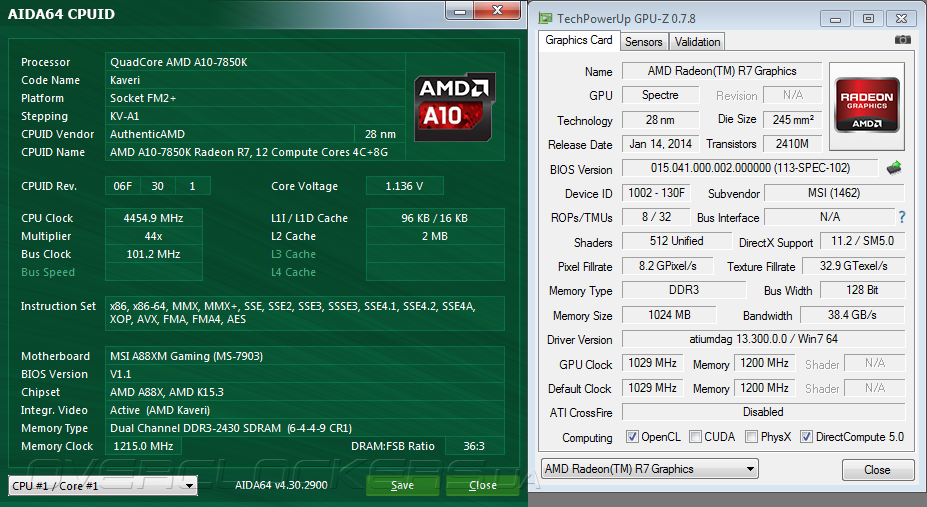The width and height of the screenshot is (927, 507).
Task: Click the ROPs/TMUs 8 / 32 field
Action: [656, 217]
